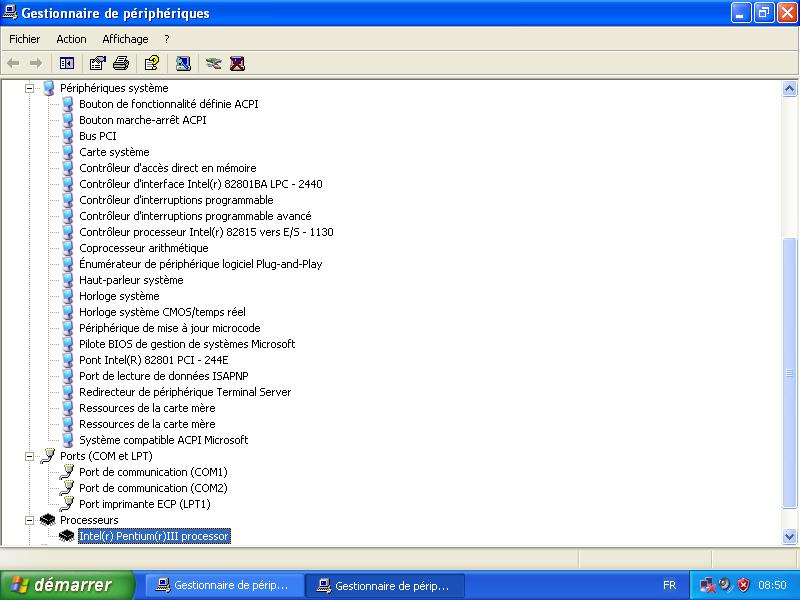Select the Horloge système item
The image size is (800, 600).
tap(119, 296)
